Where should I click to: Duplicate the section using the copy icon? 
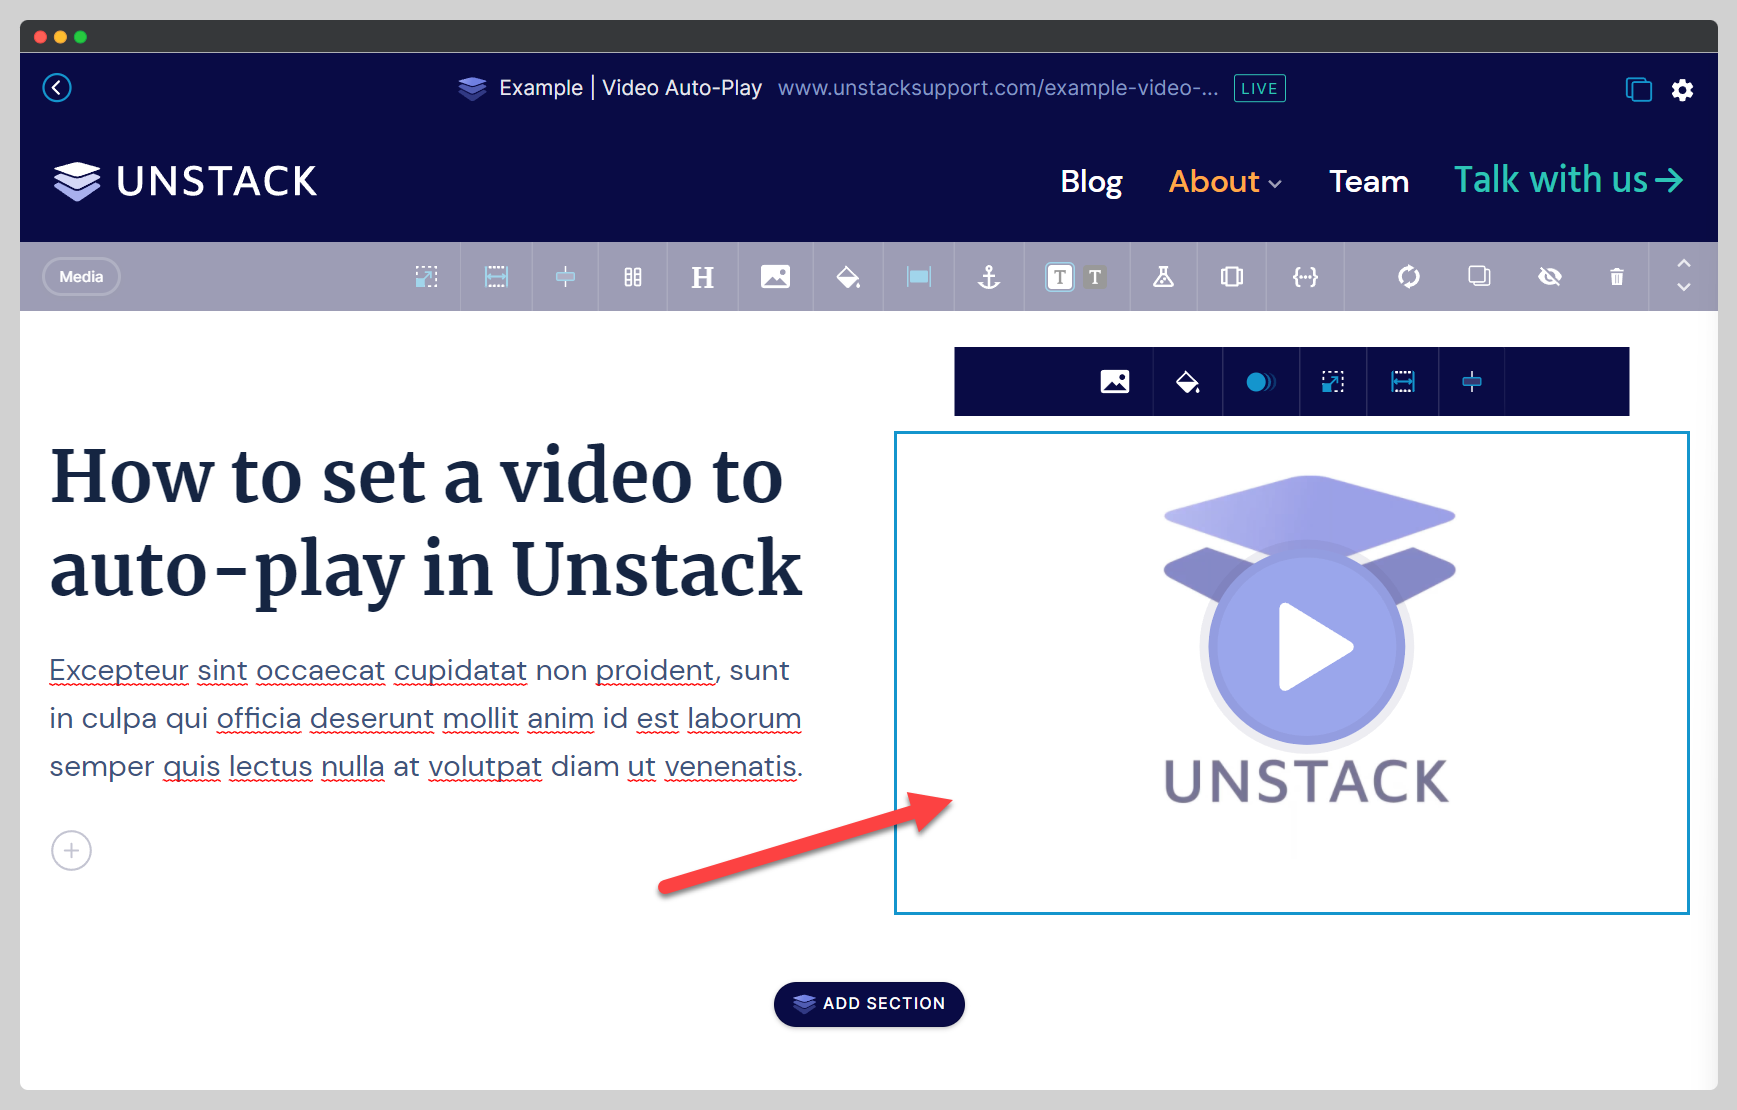1479,276
